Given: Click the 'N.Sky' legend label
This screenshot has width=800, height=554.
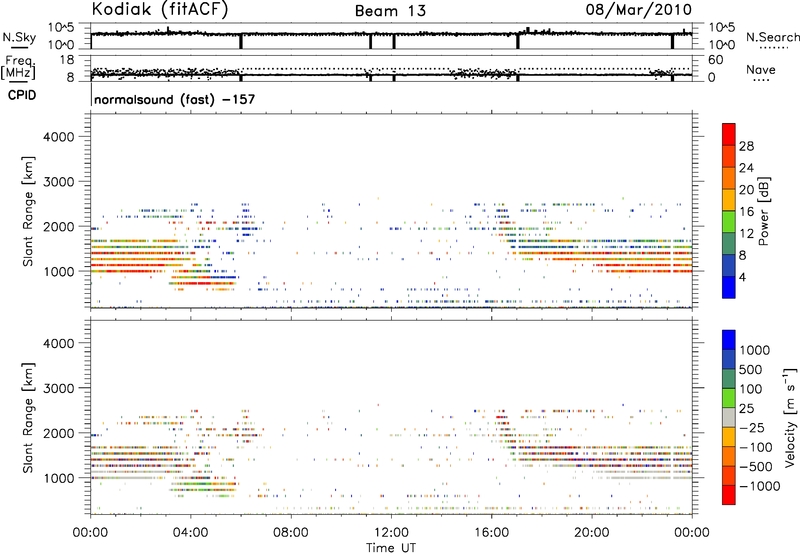Looking at the screenshot, I should (x=19, y=37).
